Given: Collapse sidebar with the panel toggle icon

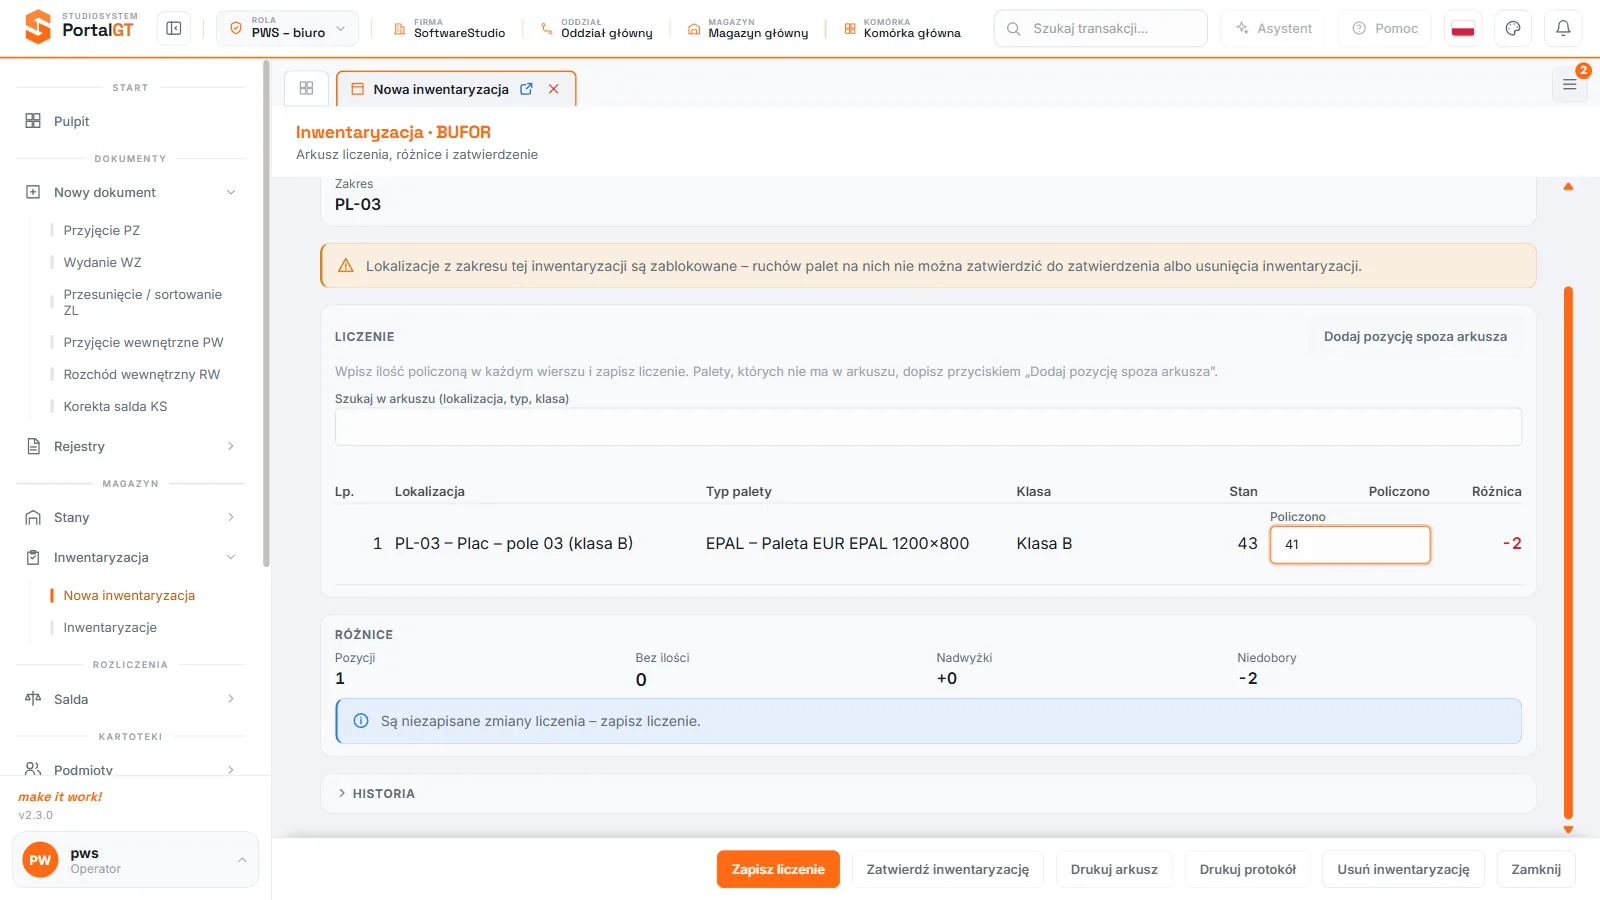Looking at the screenshot, I should point(174,28).
